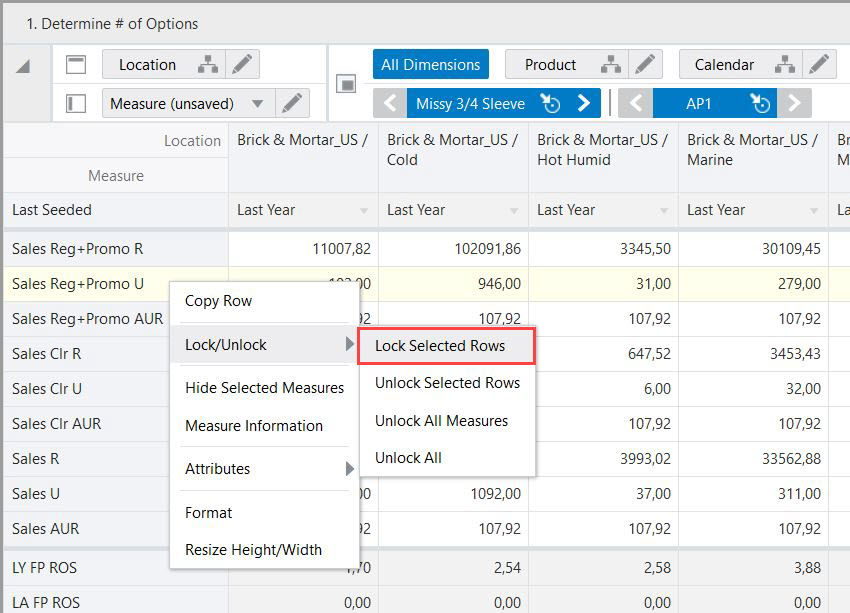Screen dimensions: 850x613
Task: Edit Calendar dimension with pencil icon
Action: point(819,64)
